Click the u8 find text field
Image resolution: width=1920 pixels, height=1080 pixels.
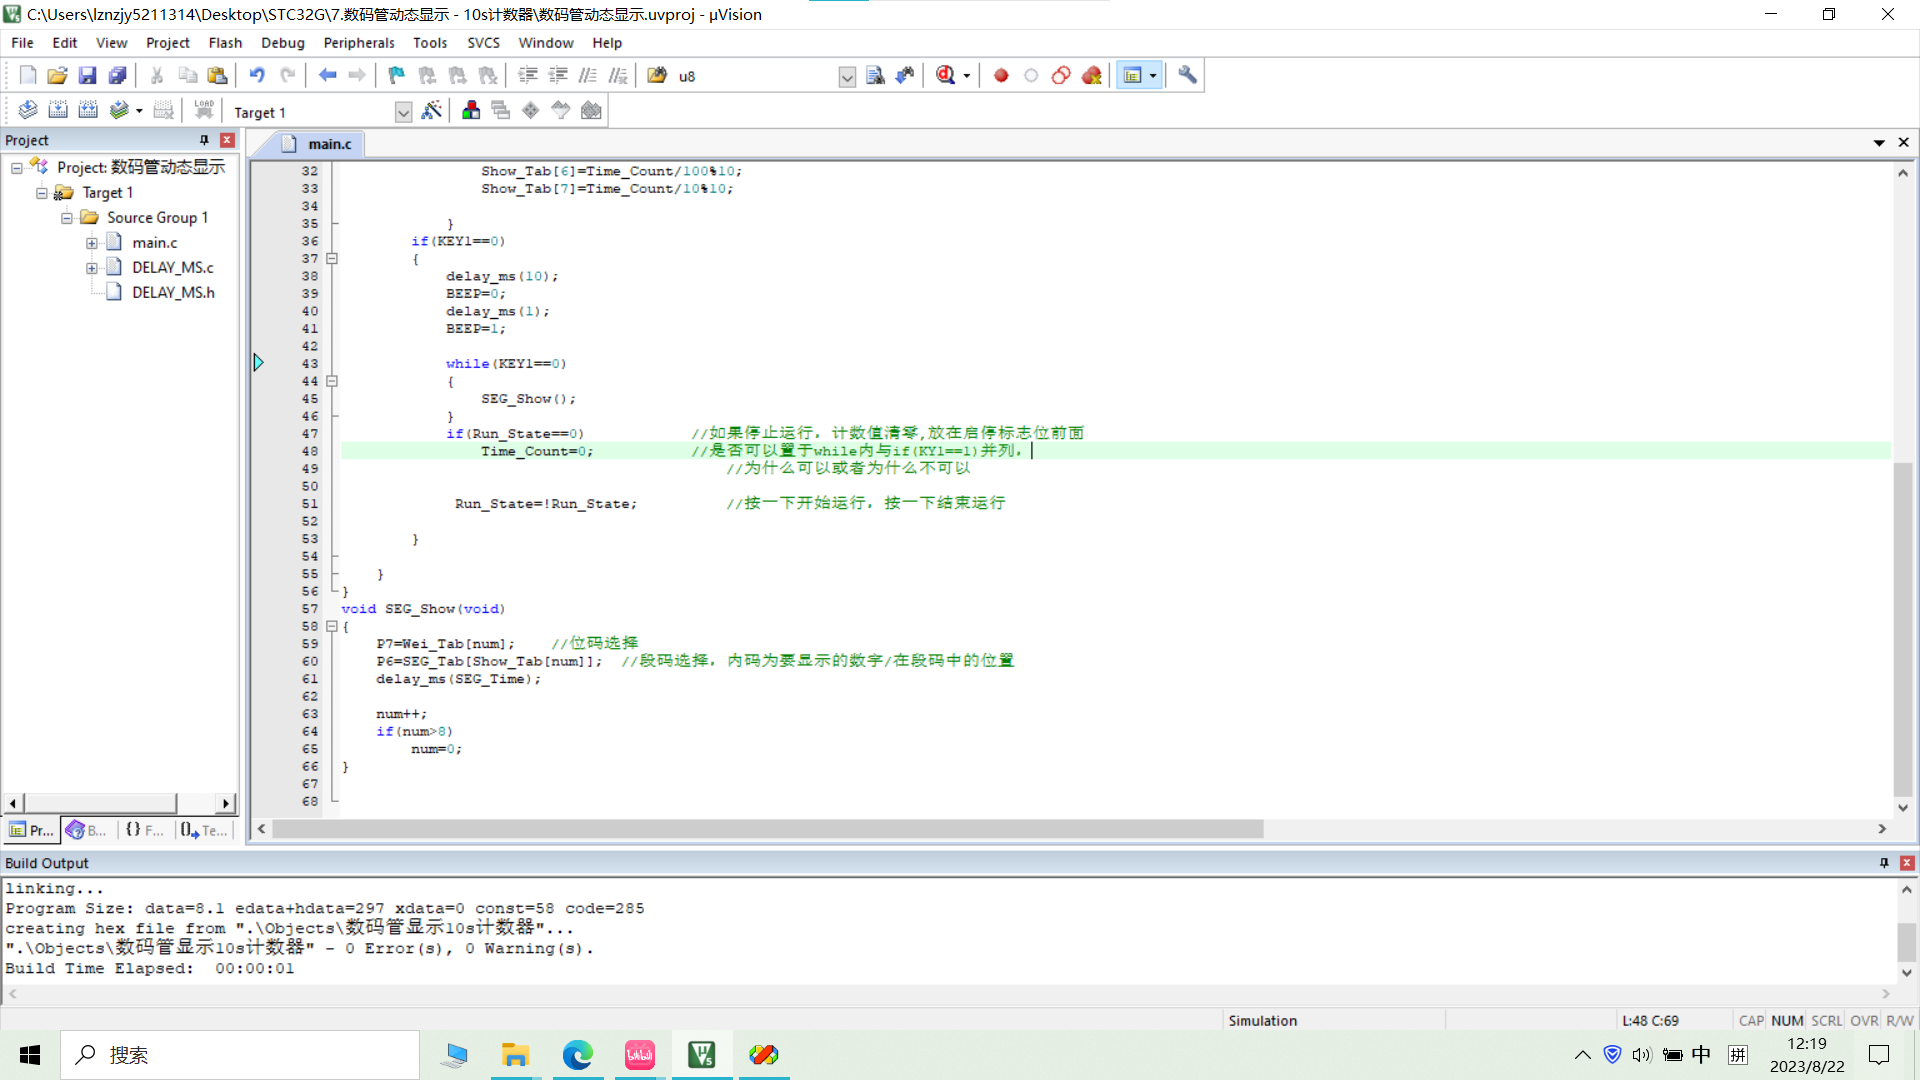pyautogui.click(x=757, y=76)
